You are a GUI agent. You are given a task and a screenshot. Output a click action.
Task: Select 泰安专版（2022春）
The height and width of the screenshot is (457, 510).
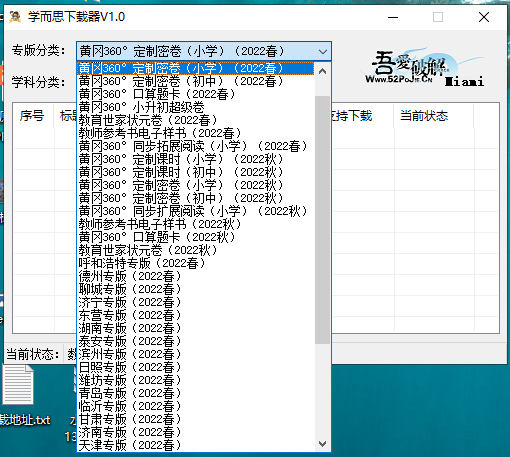[x=196, y=341]
